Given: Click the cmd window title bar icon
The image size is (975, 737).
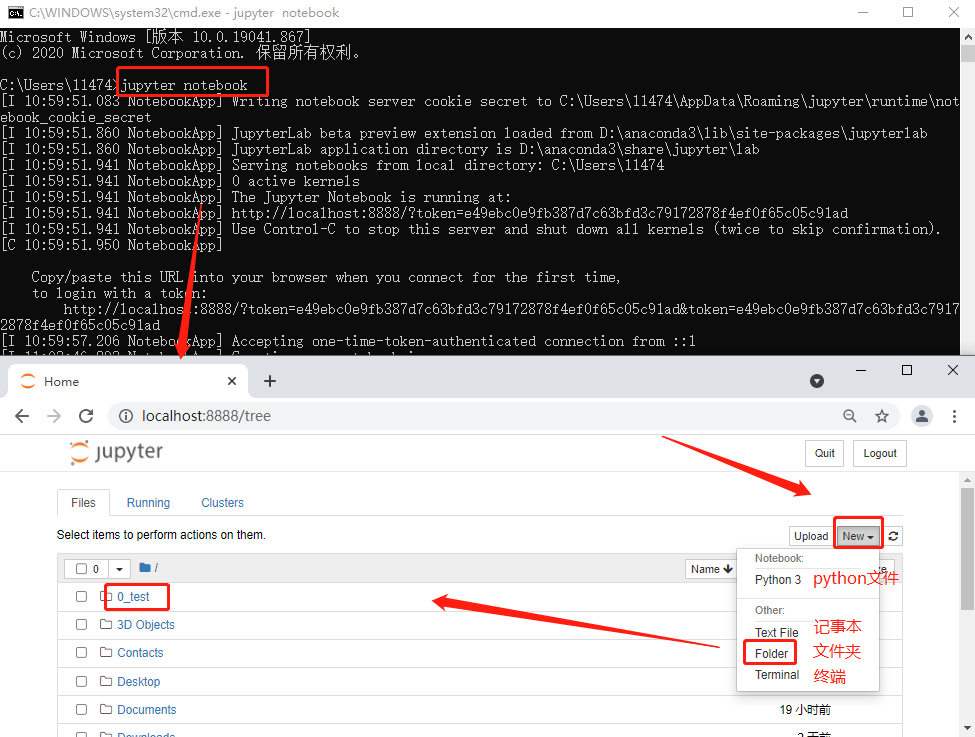Looking at the screenshot, I should (x=16, y=12).
